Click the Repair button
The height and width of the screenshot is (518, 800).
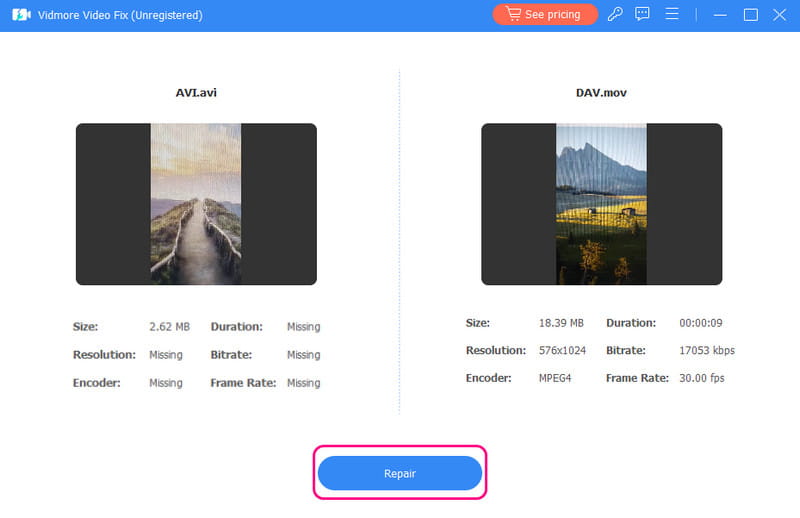[400, 473]
